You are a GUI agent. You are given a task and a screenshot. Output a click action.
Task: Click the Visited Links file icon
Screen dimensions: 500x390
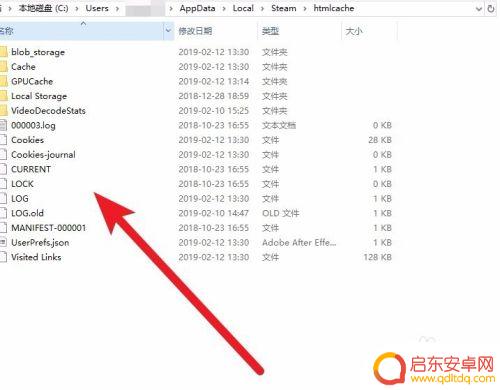click(x=3, y=257)
